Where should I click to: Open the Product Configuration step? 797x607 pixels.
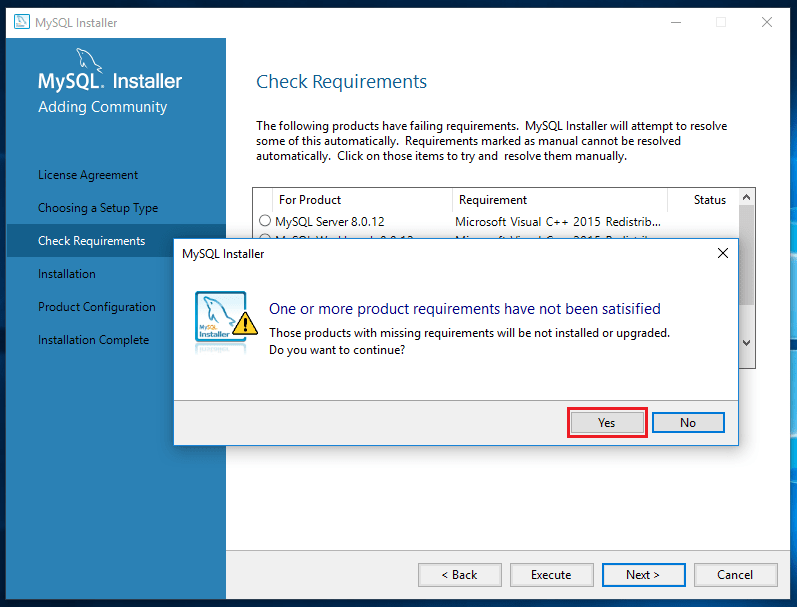coord(97,307)
